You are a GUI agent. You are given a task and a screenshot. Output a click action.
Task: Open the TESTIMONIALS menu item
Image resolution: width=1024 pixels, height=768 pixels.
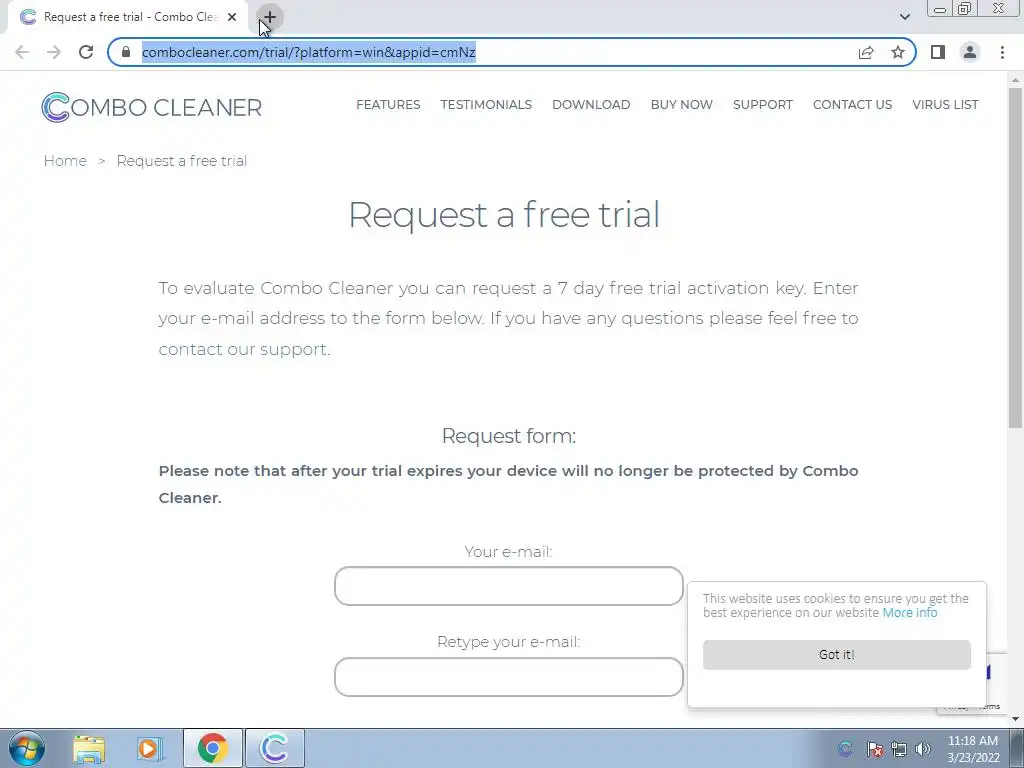[x=486, y=104]
